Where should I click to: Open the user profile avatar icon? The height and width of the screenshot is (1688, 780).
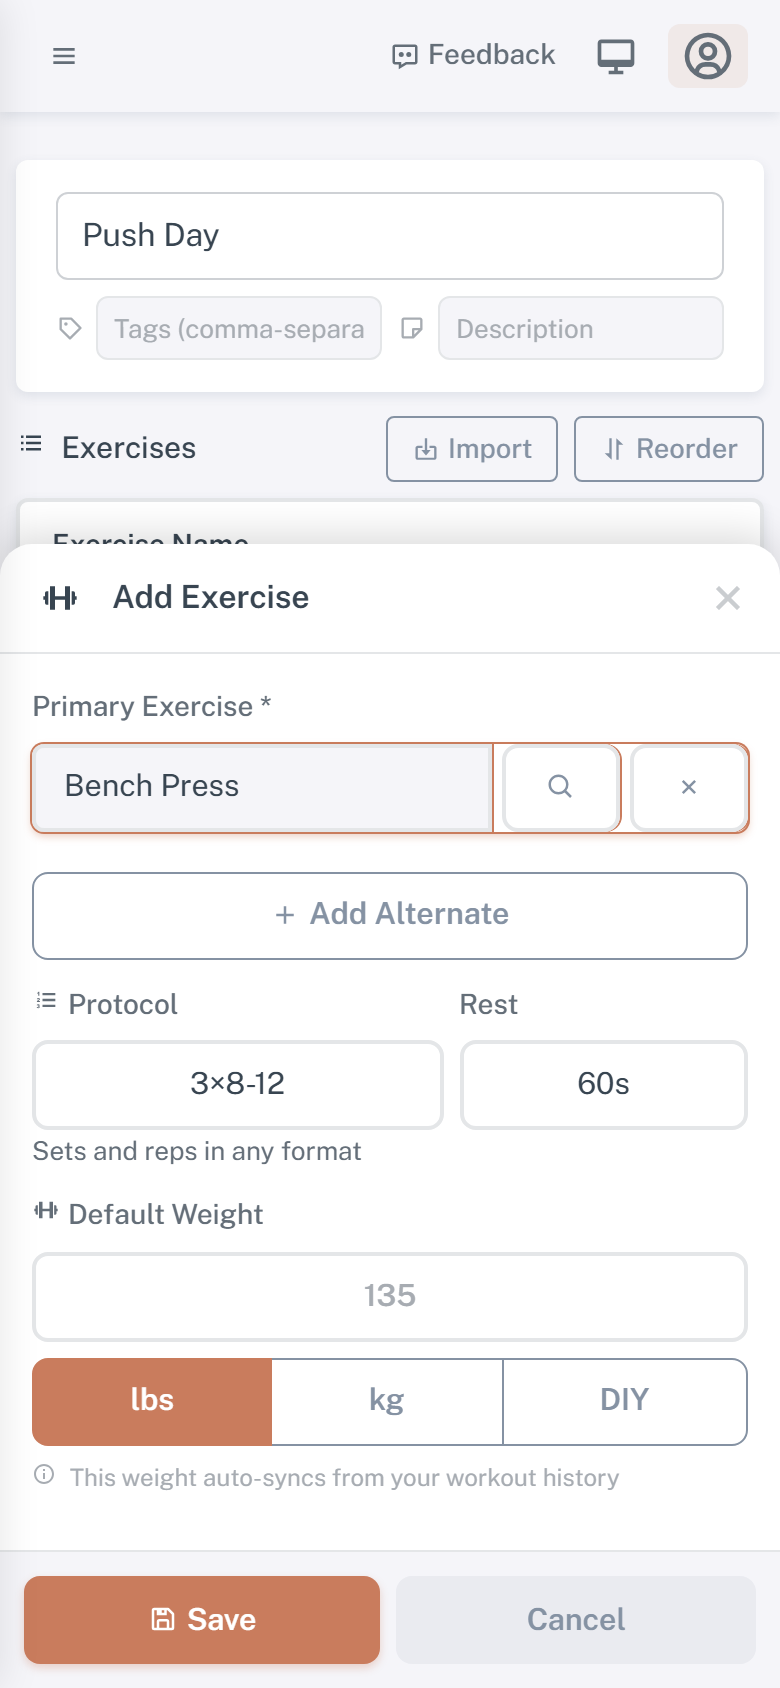(707, 56)
